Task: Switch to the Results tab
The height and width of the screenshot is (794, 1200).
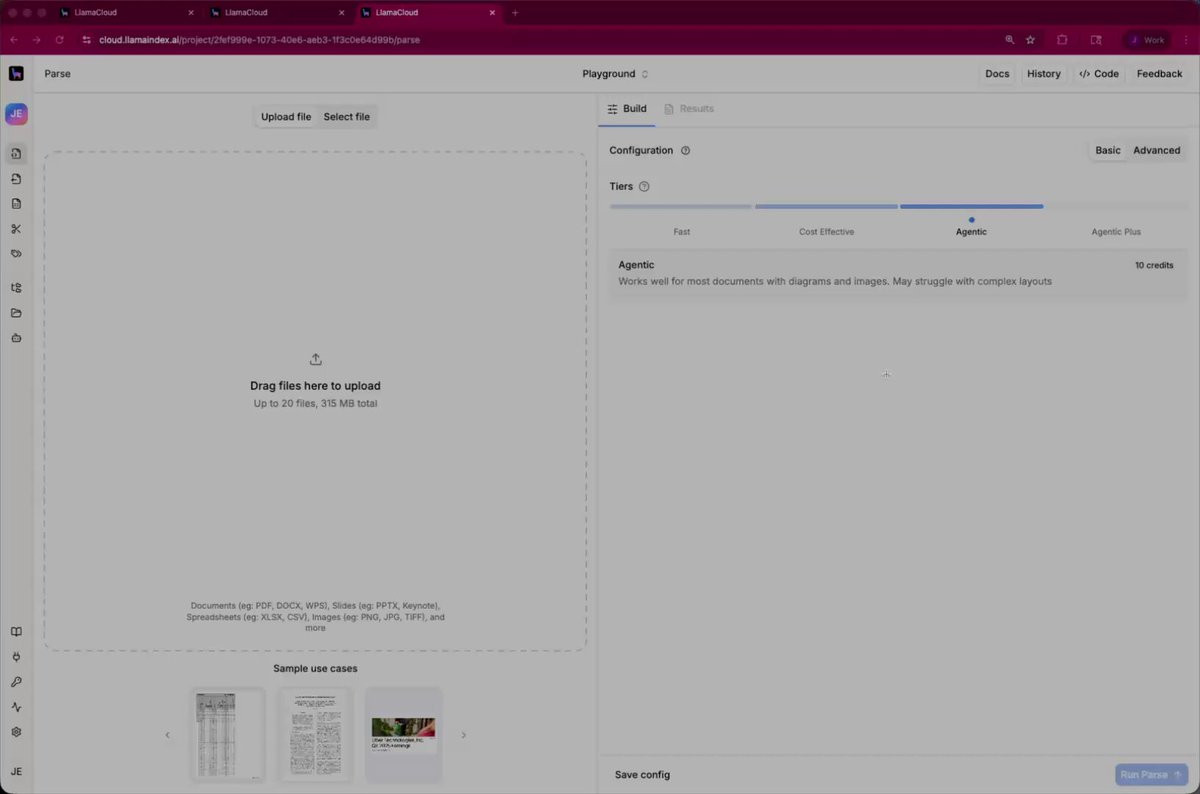Action: 689,109
